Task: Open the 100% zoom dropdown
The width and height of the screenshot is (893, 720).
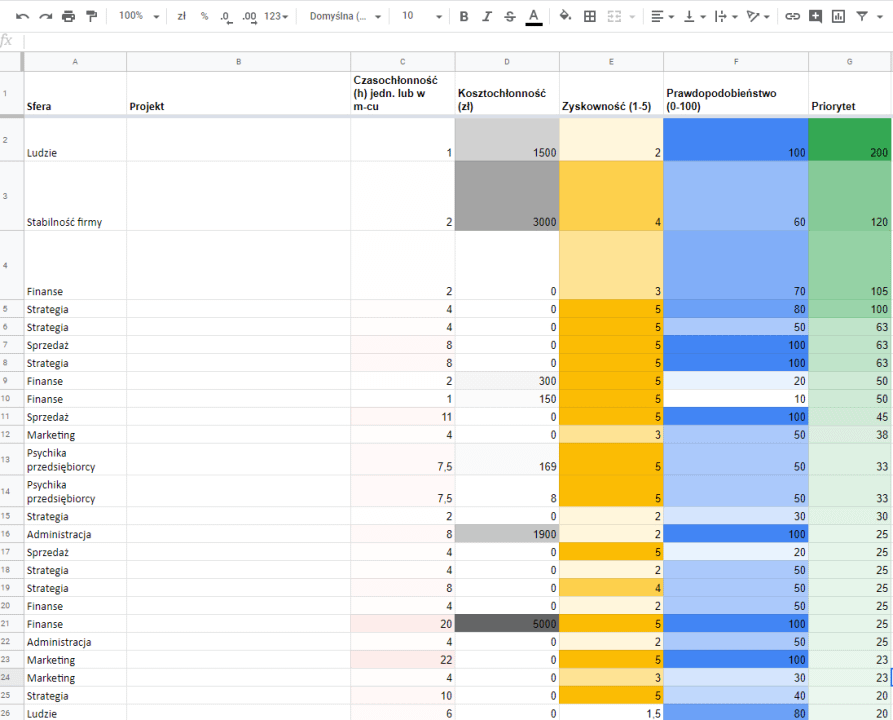Action: pos(138,16)
